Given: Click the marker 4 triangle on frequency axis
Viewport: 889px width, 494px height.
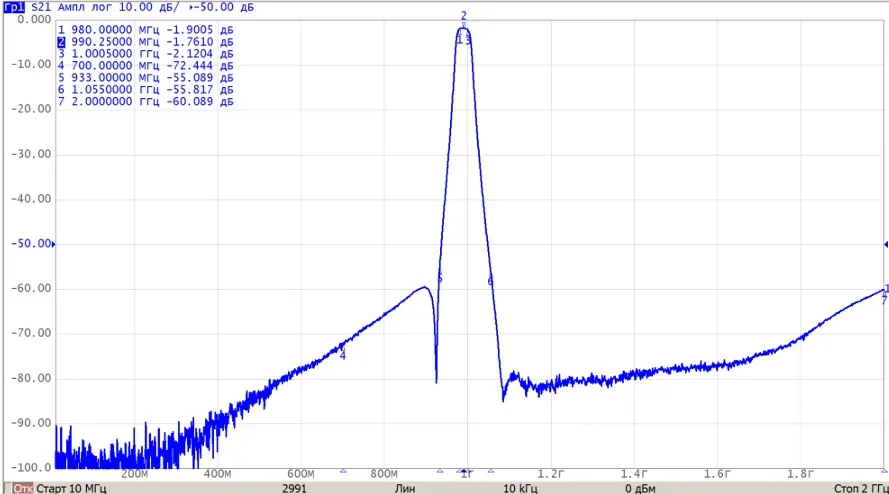Looking at the screenshot, I should pyautogui.click(x=343, y=471).
